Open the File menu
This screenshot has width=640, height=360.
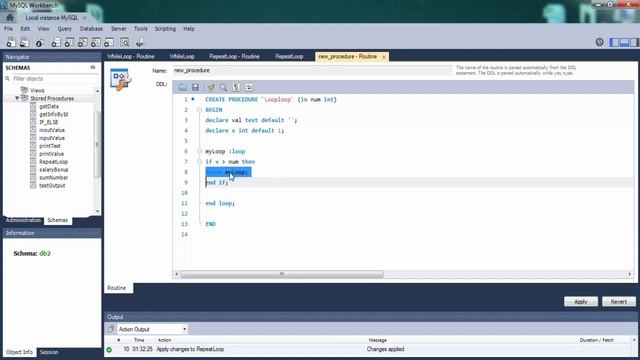click(8, 29)
